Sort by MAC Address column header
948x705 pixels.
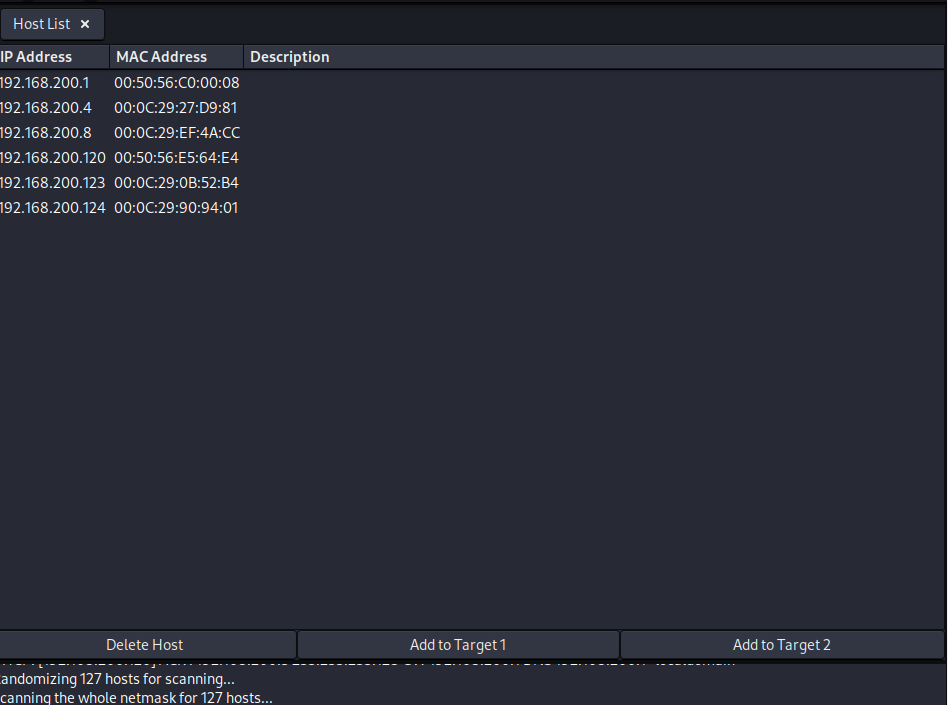click(x=161, y=57)
